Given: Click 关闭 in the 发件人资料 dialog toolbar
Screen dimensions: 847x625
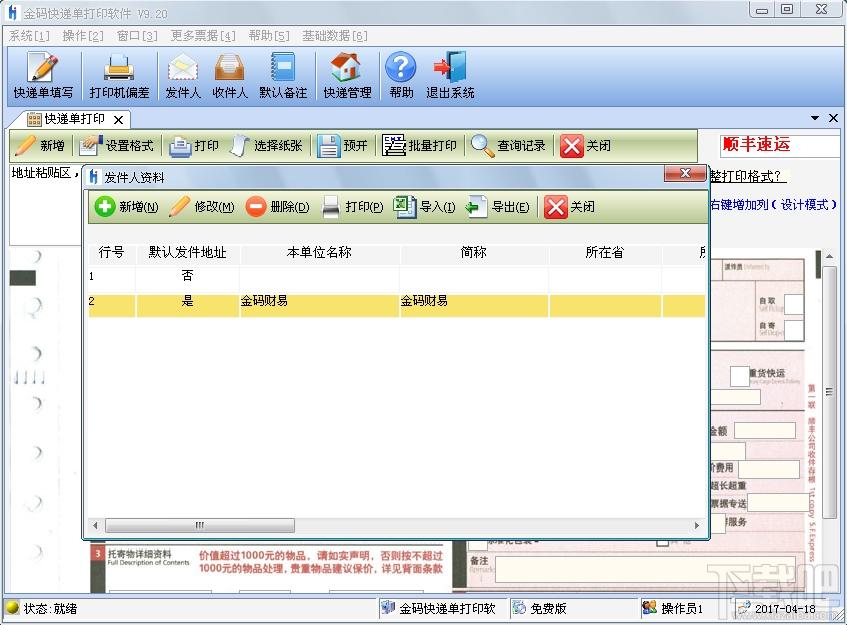Looking at the screenshot, I should [569, 206].
